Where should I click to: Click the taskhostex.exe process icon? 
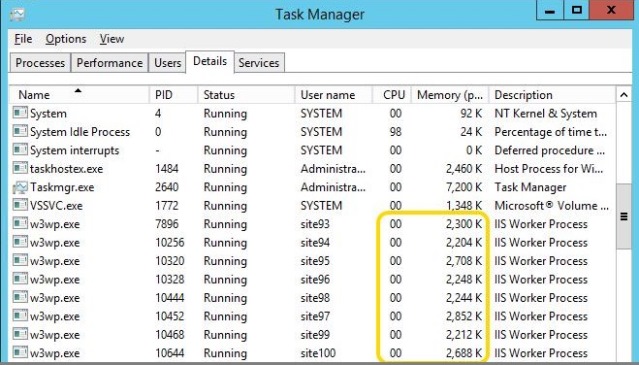click(20, 168)
